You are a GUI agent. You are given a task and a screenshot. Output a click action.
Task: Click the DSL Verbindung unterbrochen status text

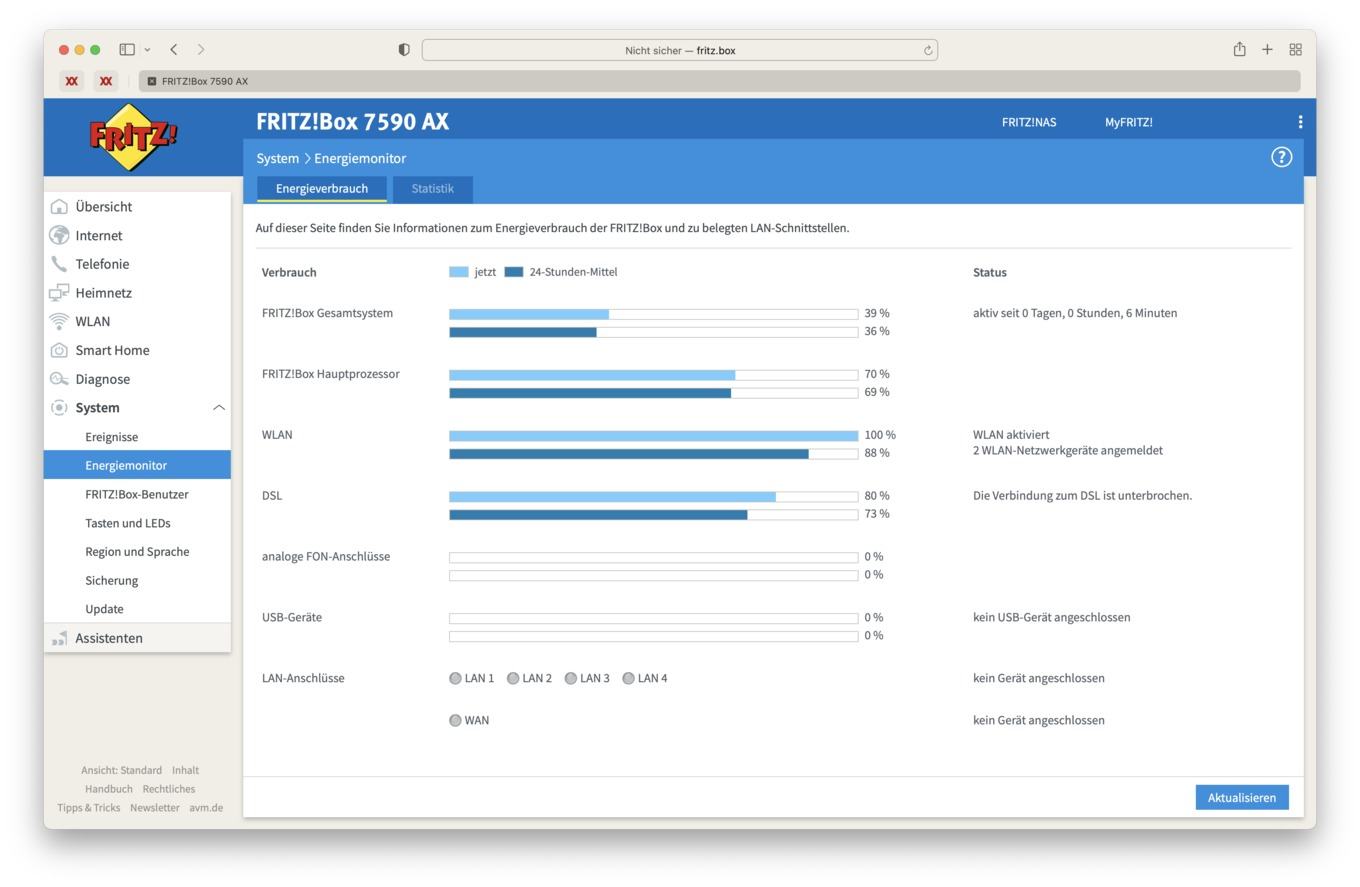pyautogui.click(x=1082, y=496)
